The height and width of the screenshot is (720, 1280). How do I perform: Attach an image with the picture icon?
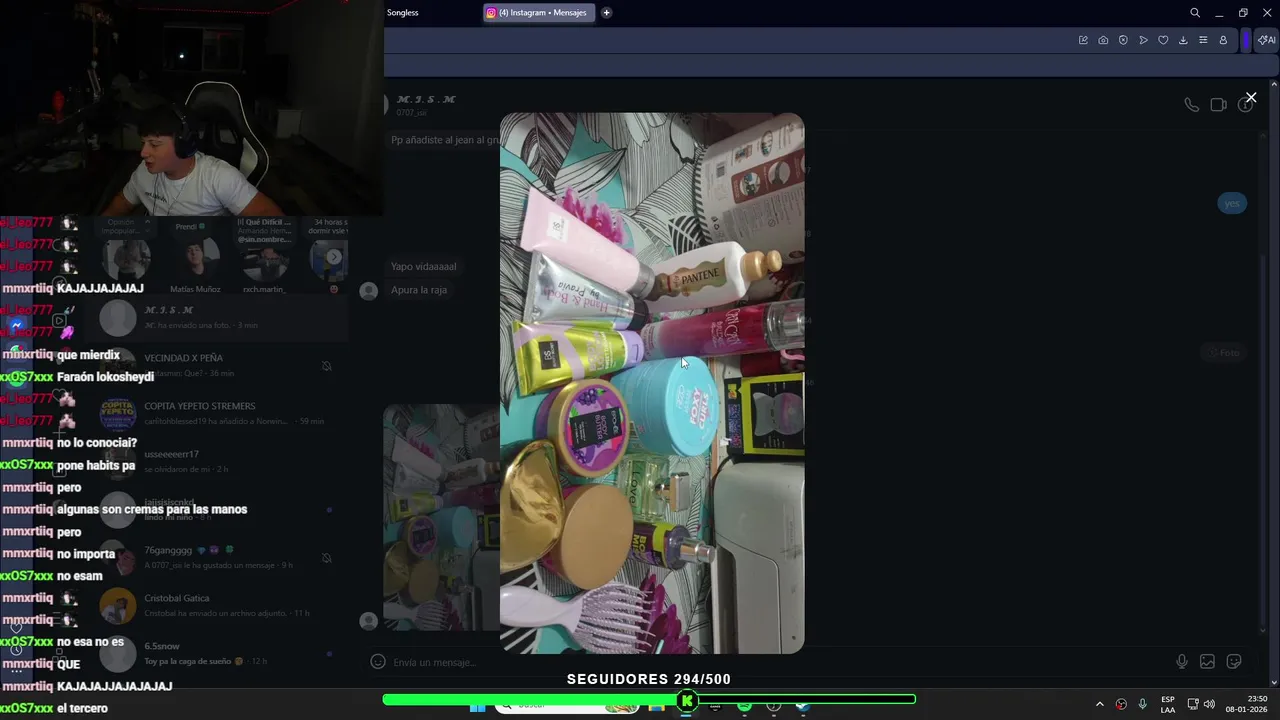(x=1207, y=661)
